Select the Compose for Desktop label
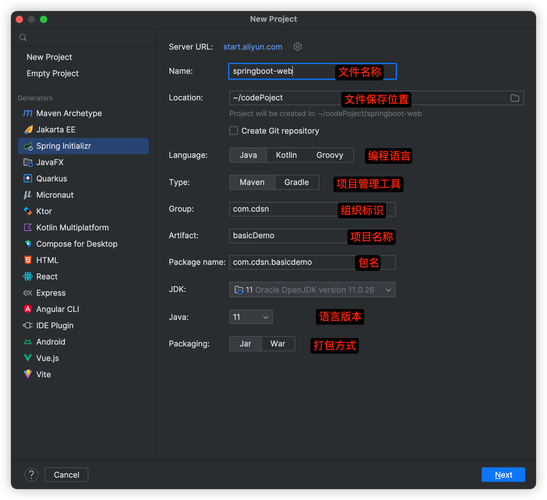Screen dimensions: 547x500 (x=77, y=244)
